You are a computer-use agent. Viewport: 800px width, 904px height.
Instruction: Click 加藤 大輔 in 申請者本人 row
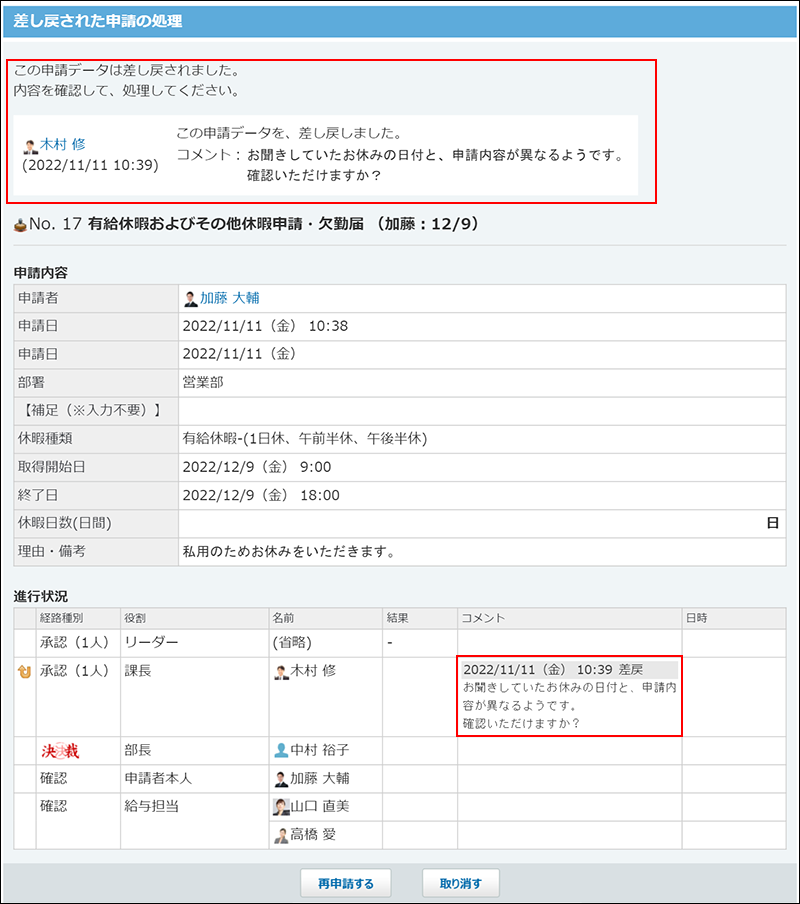[x=319, y=778]
